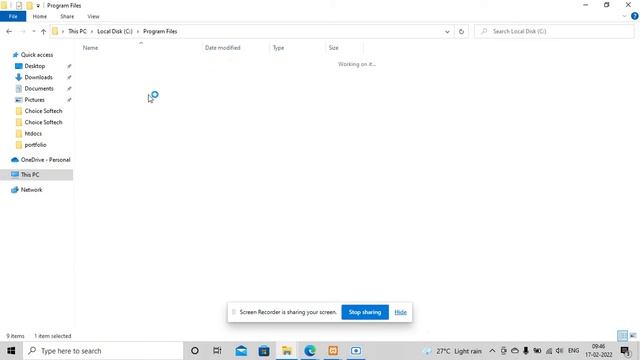Viewport: 640px width, 360px height.
Task: Switch to Details view layout icon
Action: (x=622, y=336)
